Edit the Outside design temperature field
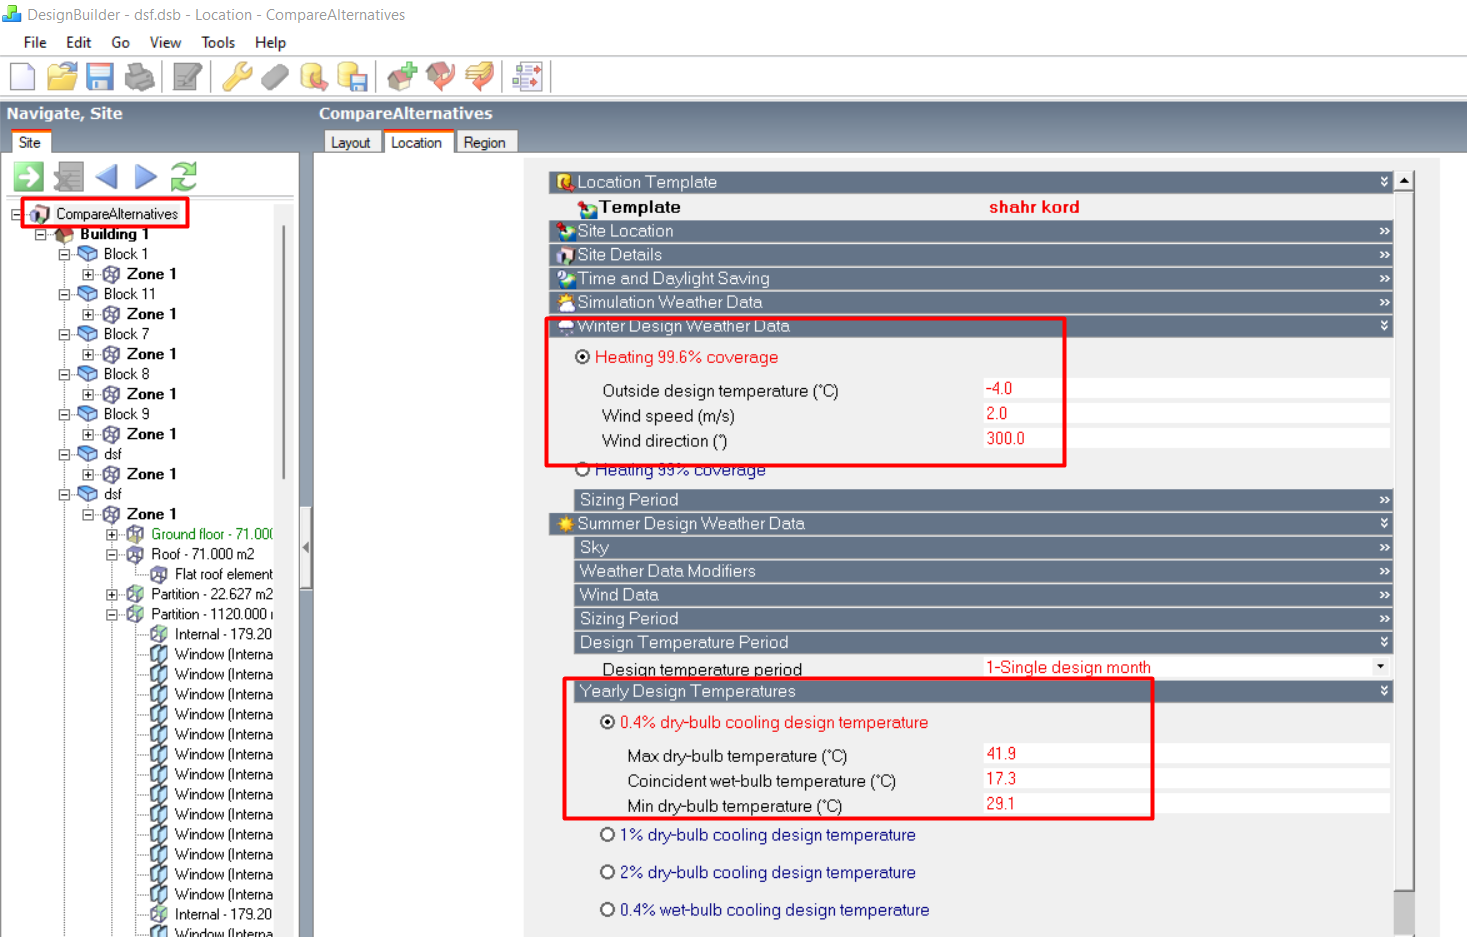The image size is (1467, 937). click(1186, 389)
